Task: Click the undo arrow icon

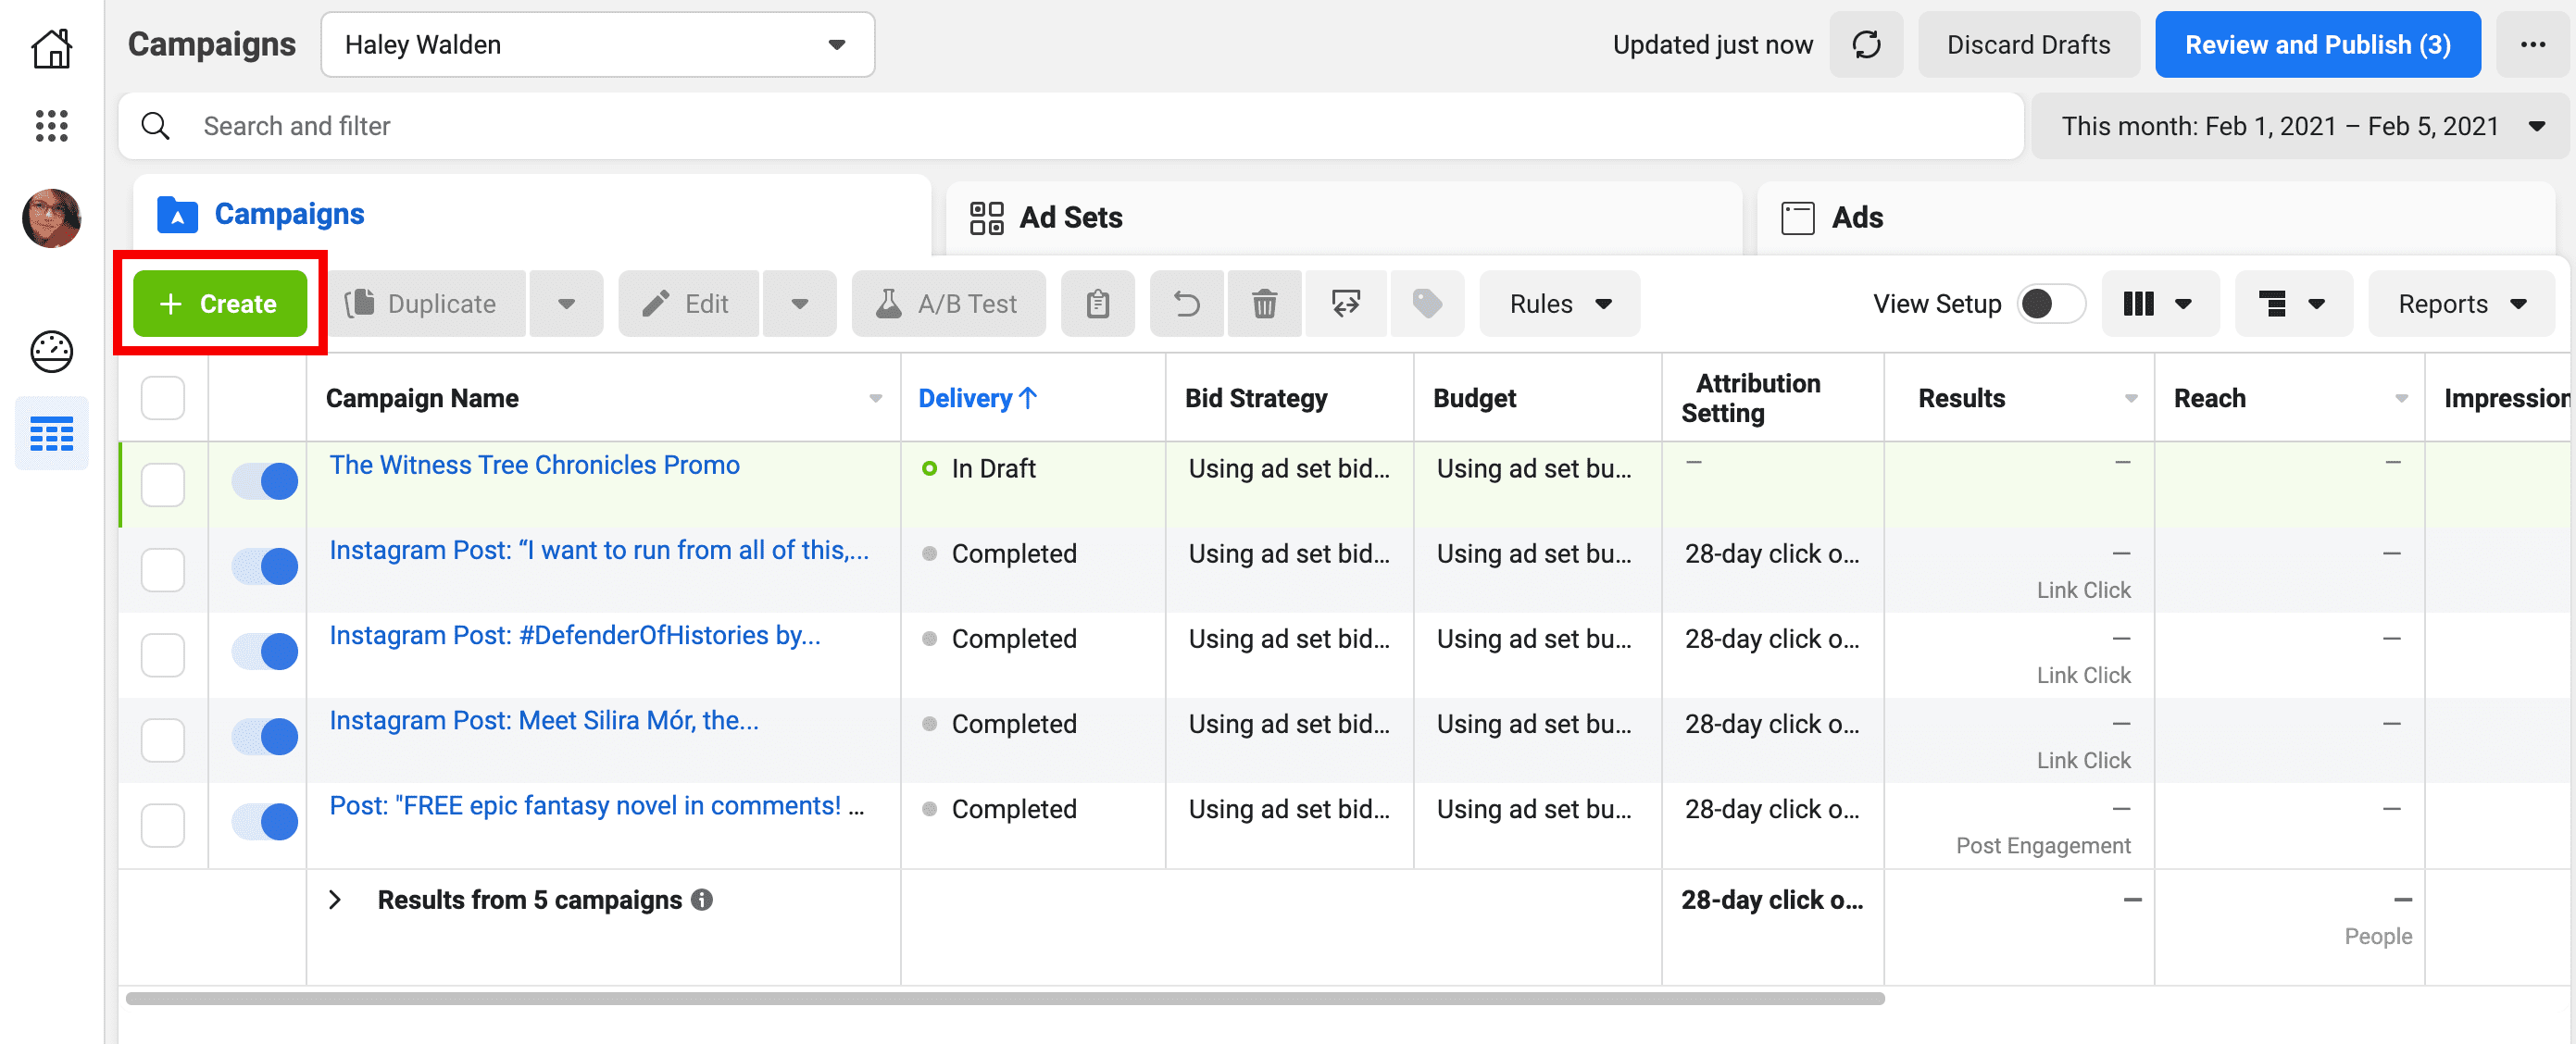Action: tap(1186, 304)
